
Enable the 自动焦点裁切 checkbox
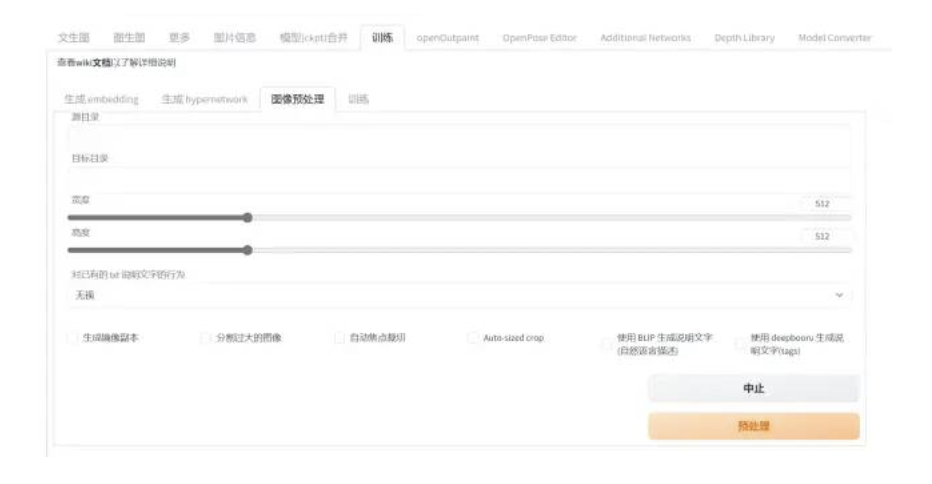click(x=339, y=338)
